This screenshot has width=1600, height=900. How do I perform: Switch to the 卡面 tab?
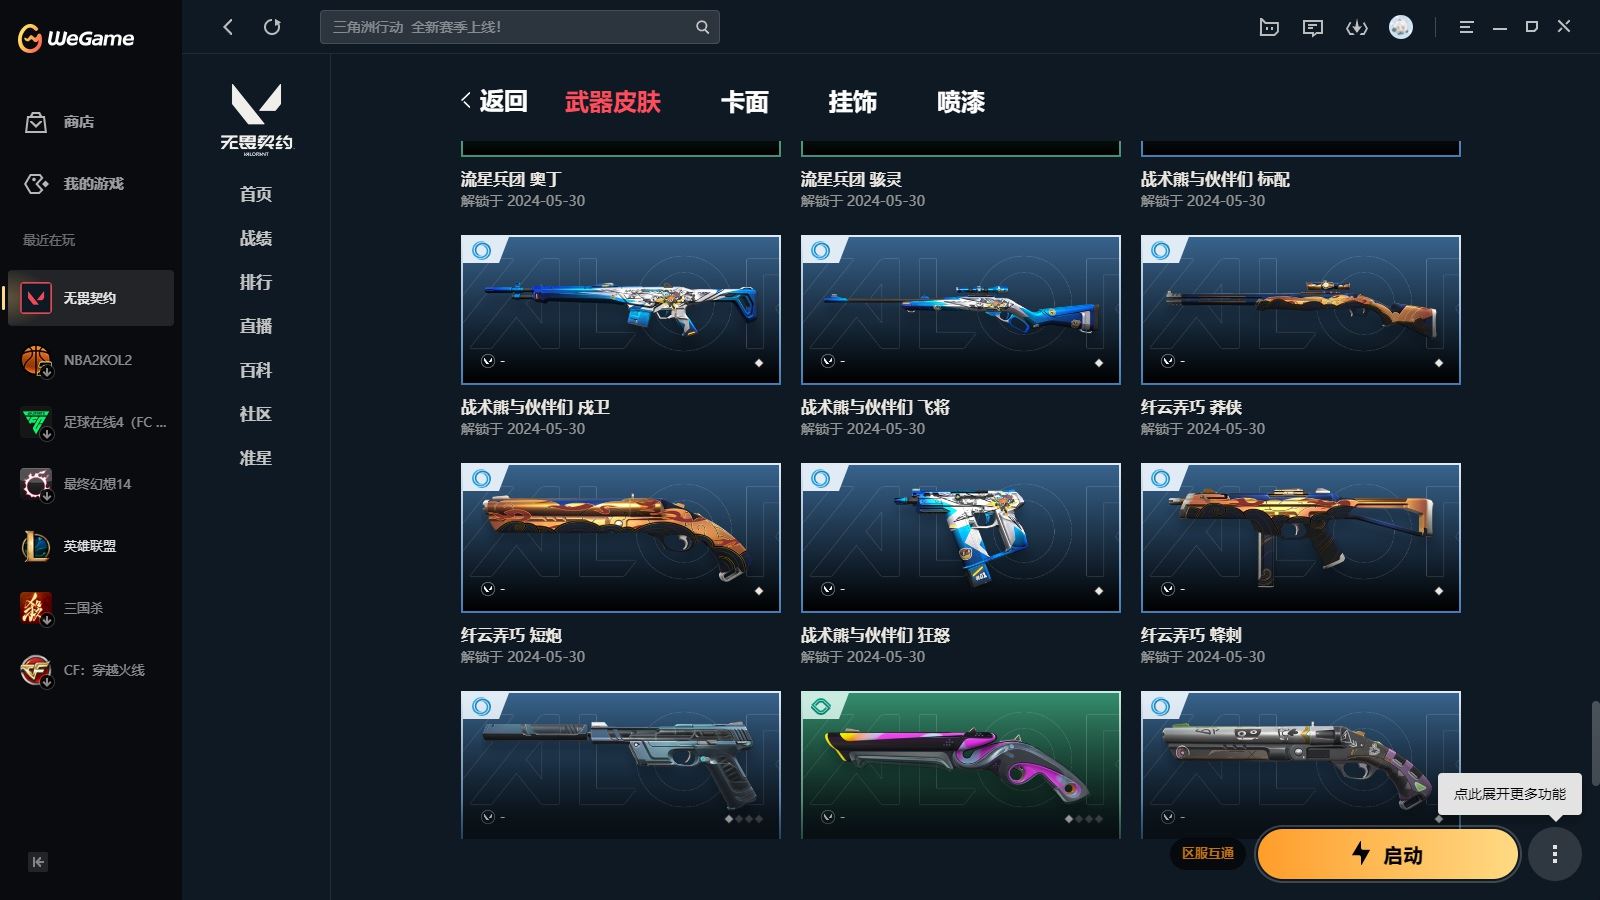coord(745,102)
